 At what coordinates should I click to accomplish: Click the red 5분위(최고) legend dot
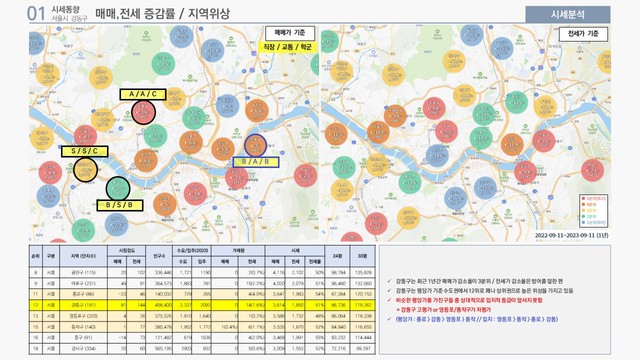click(584, 198)
